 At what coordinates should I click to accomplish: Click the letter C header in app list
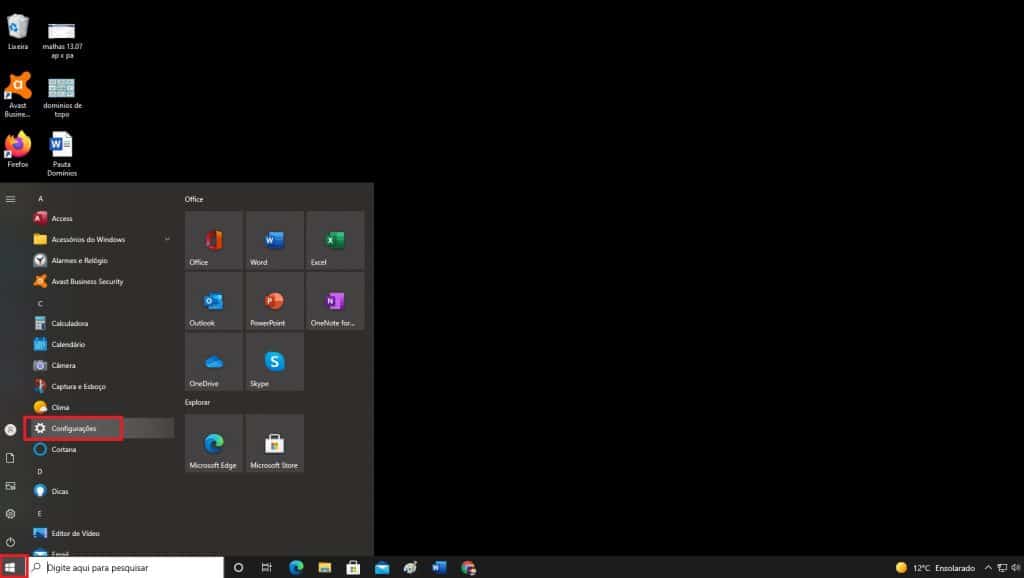(40, 304)
